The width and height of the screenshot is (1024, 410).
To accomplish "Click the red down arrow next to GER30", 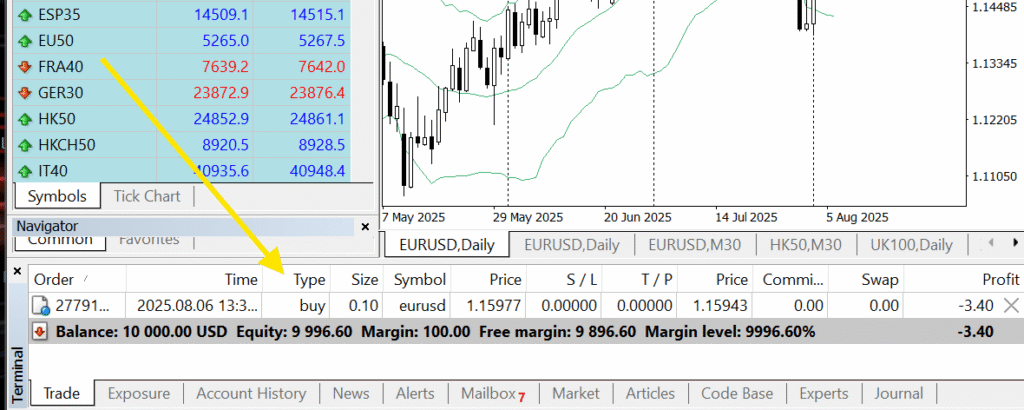I will [x=24, y=93].
